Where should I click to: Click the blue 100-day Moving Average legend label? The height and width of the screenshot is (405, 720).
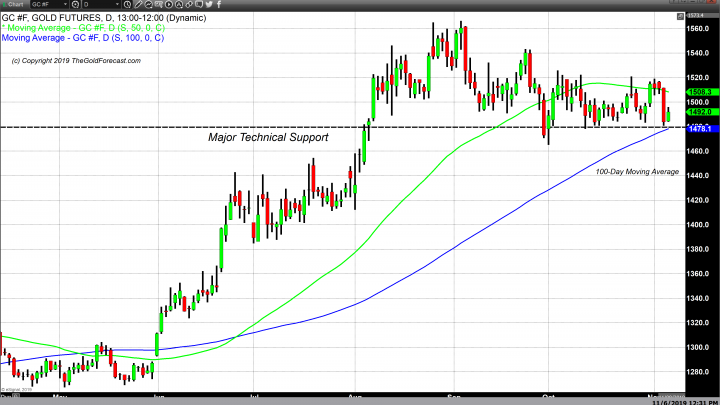point(84,37)
